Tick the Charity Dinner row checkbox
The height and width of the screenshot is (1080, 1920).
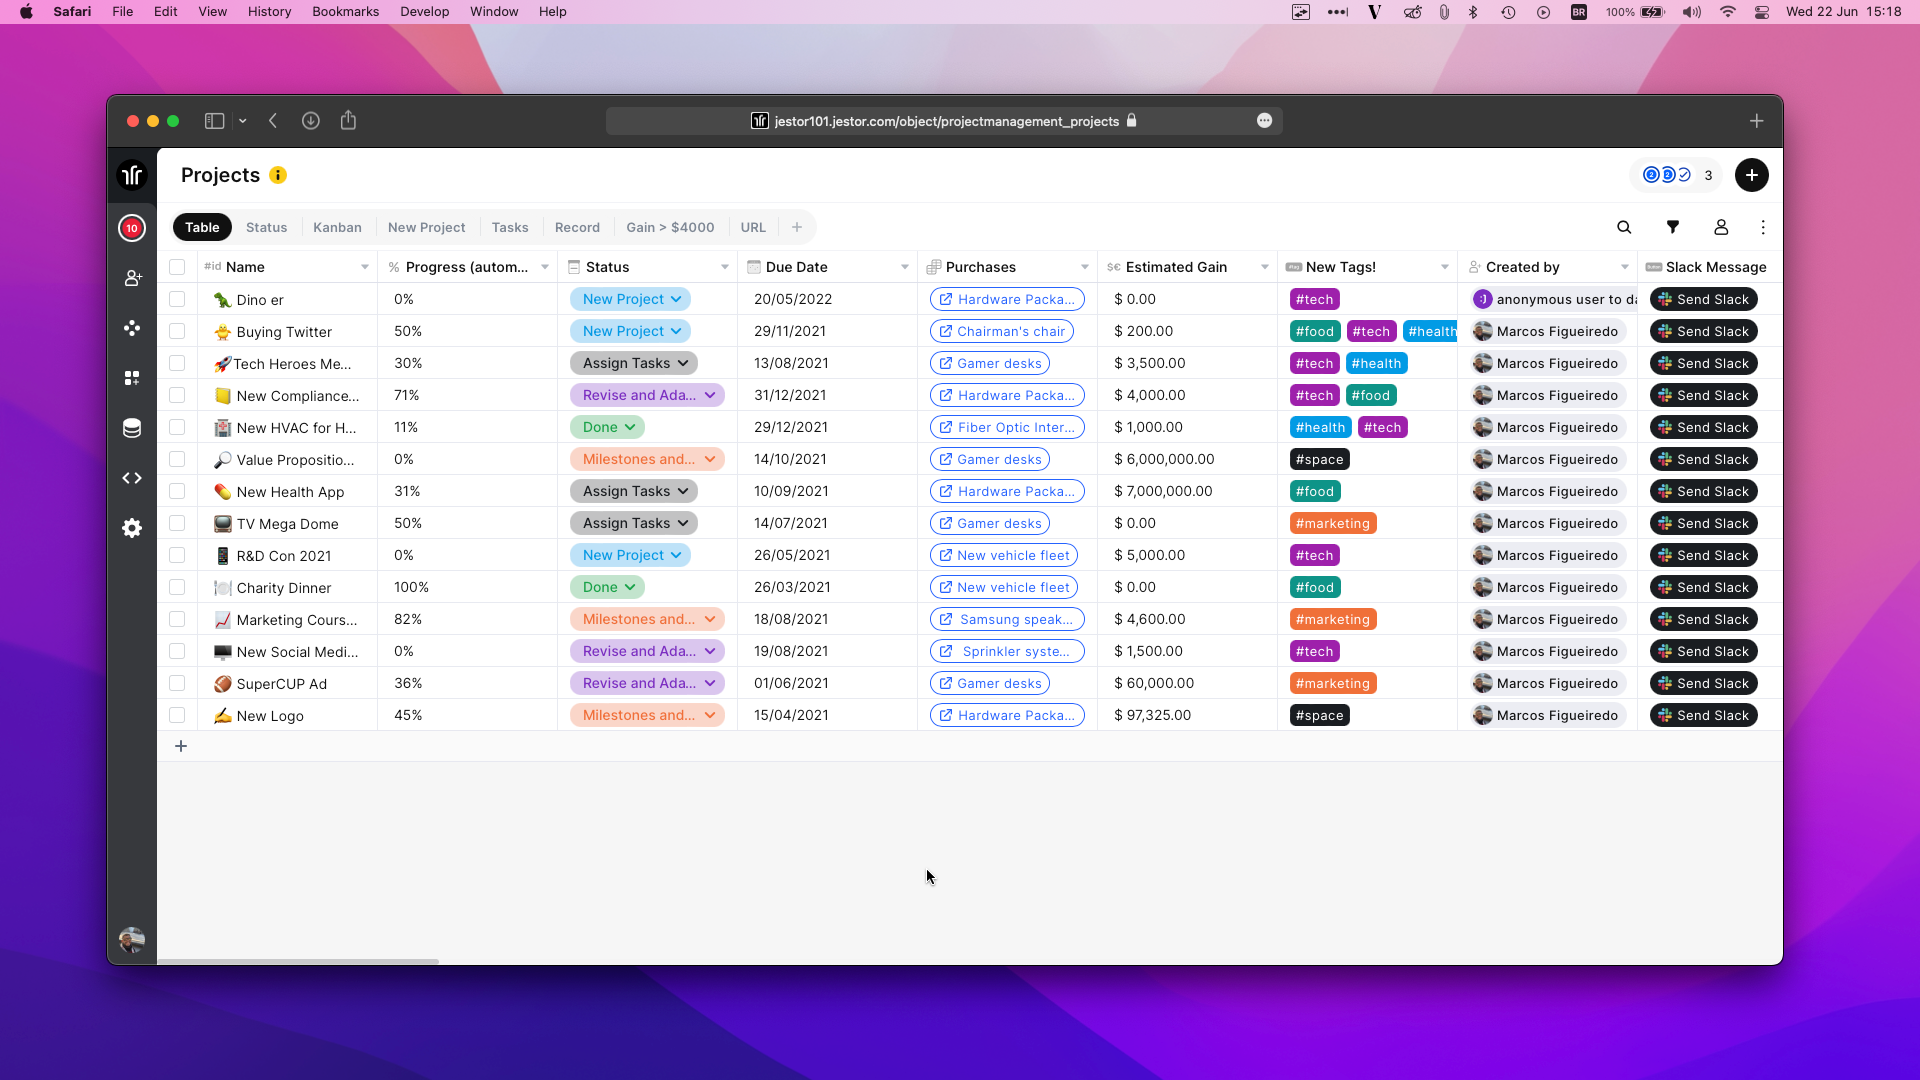[x=177, y=587]
